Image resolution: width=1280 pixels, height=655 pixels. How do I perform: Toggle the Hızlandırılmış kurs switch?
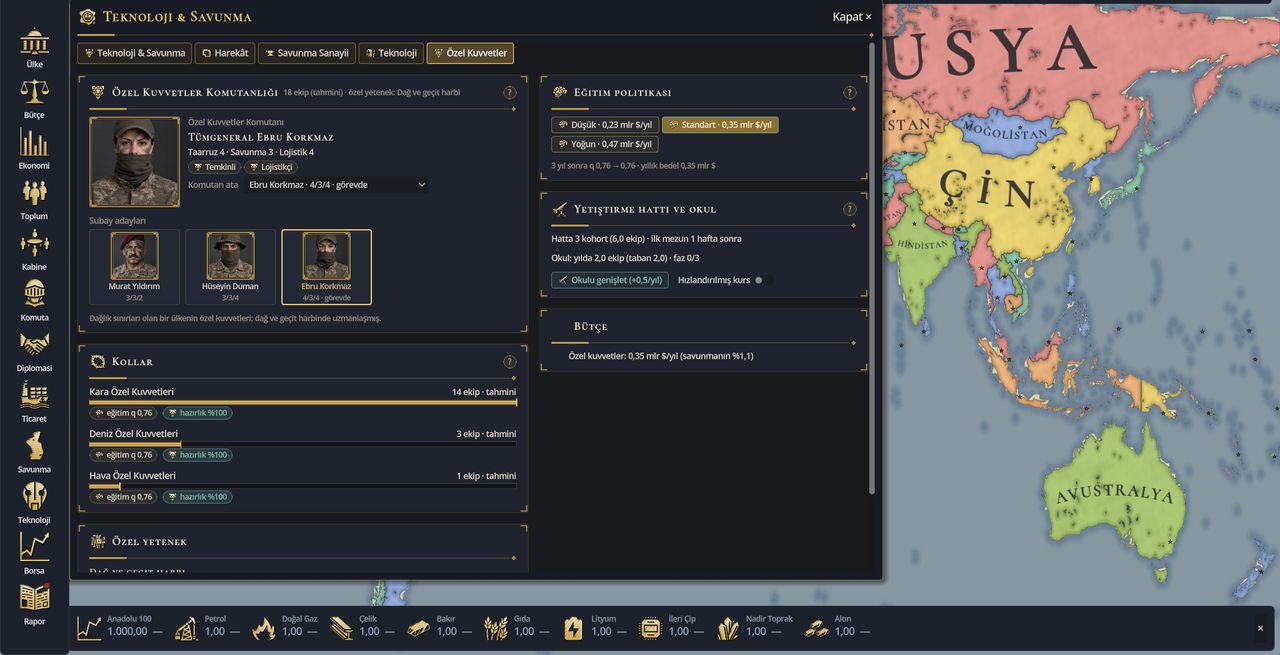click(764, 280)
